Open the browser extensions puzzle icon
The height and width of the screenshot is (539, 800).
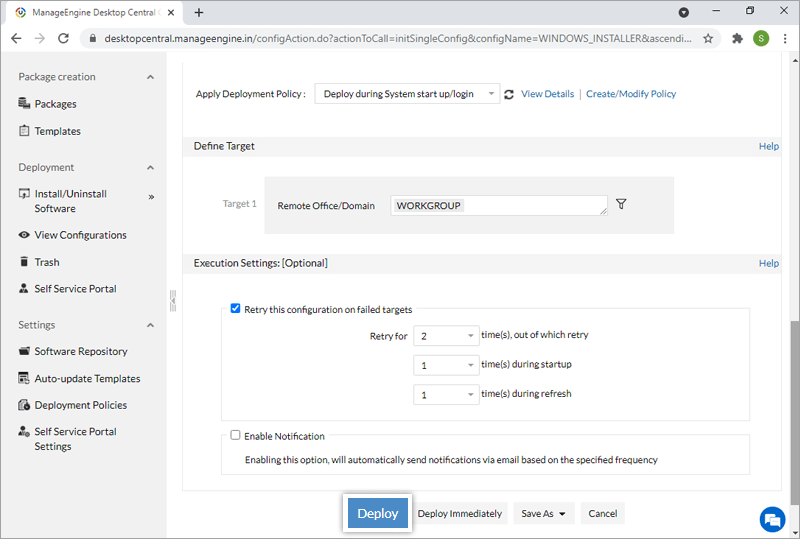(x=737, y=38)
